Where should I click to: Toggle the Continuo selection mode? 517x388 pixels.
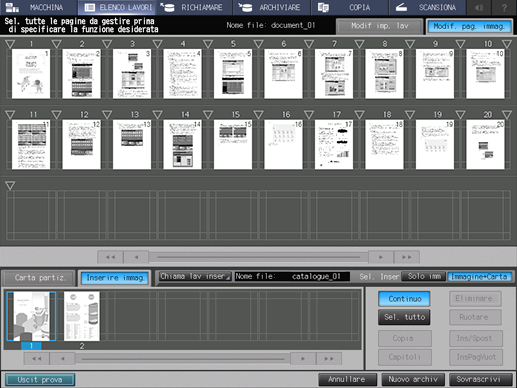click(x=404, y=299)
